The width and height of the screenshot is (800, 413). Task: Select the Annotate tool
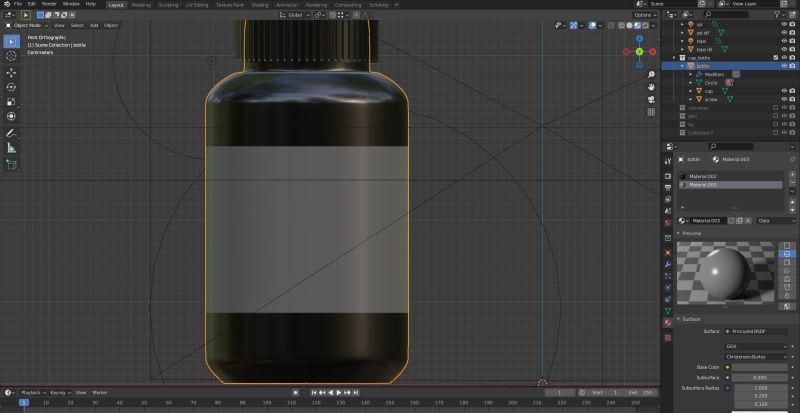pyautogui.click(x=11, y=134)
